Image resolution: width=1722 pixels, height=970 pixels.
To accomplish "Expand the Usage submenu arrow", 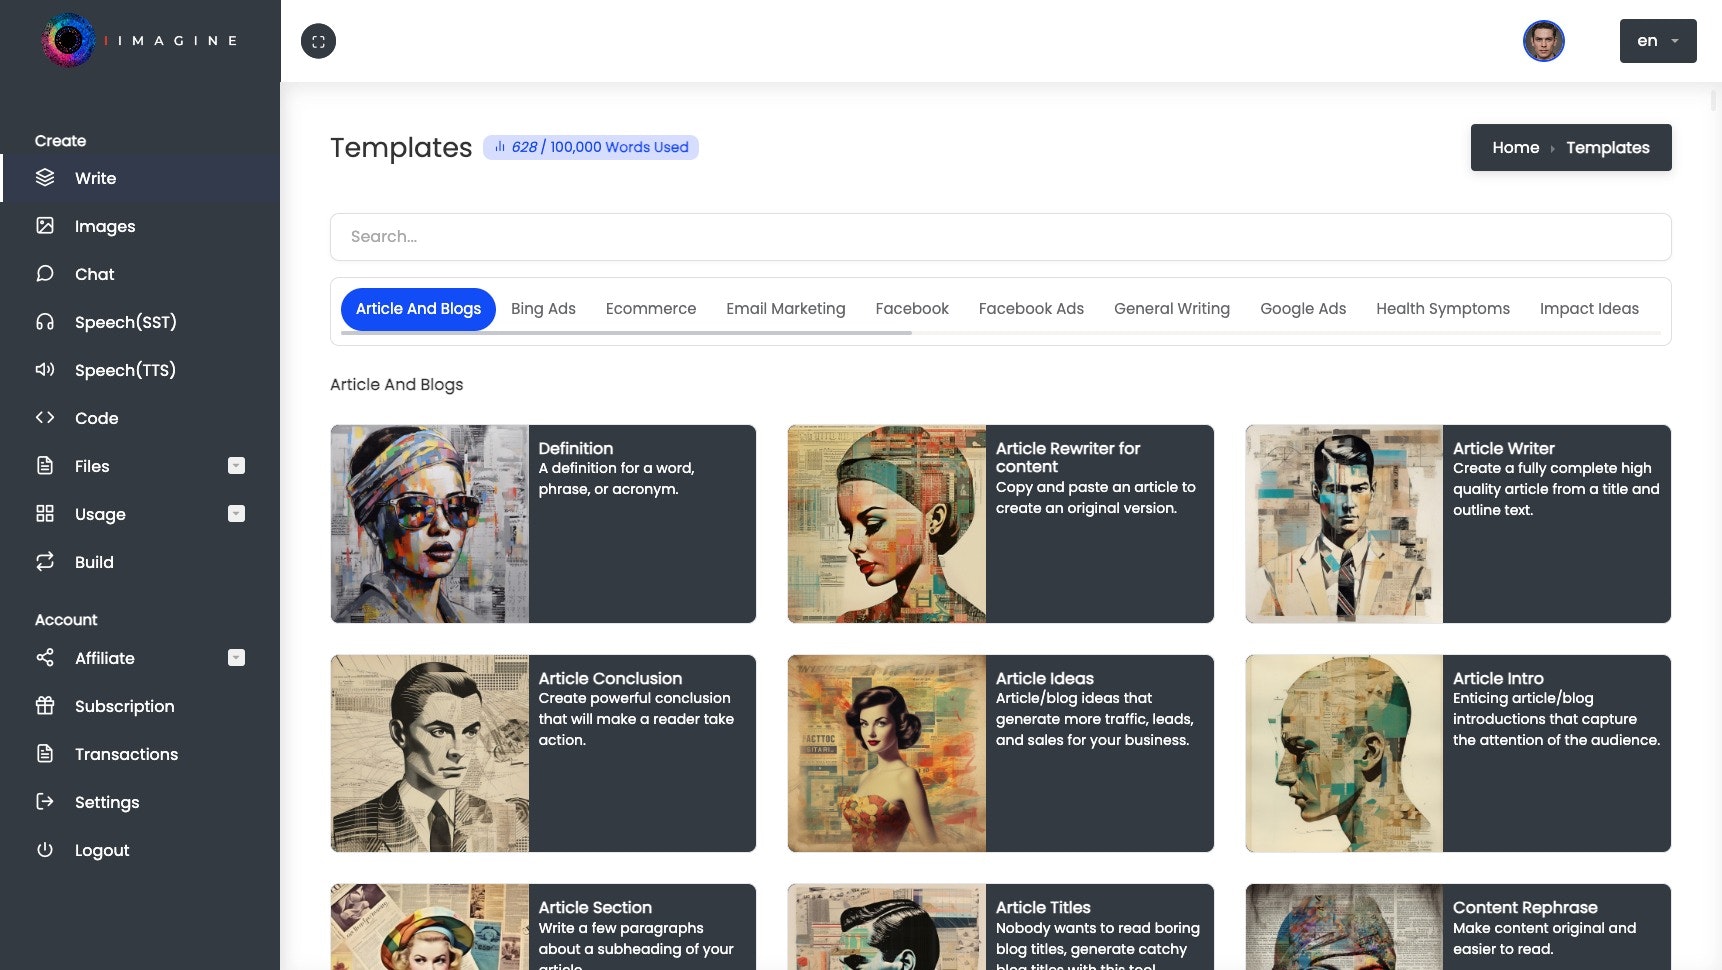I will (236, 514).
